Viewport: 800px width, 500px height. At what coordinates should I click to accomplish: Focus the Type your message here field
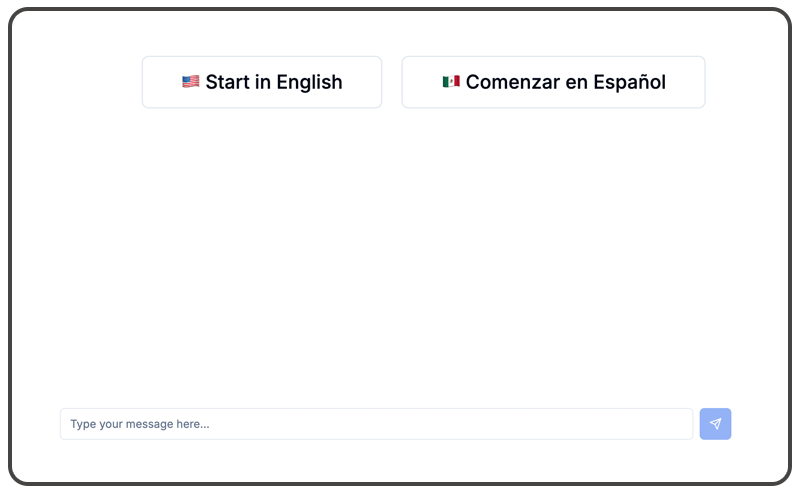pyautogui.click(x=377, y=423)
